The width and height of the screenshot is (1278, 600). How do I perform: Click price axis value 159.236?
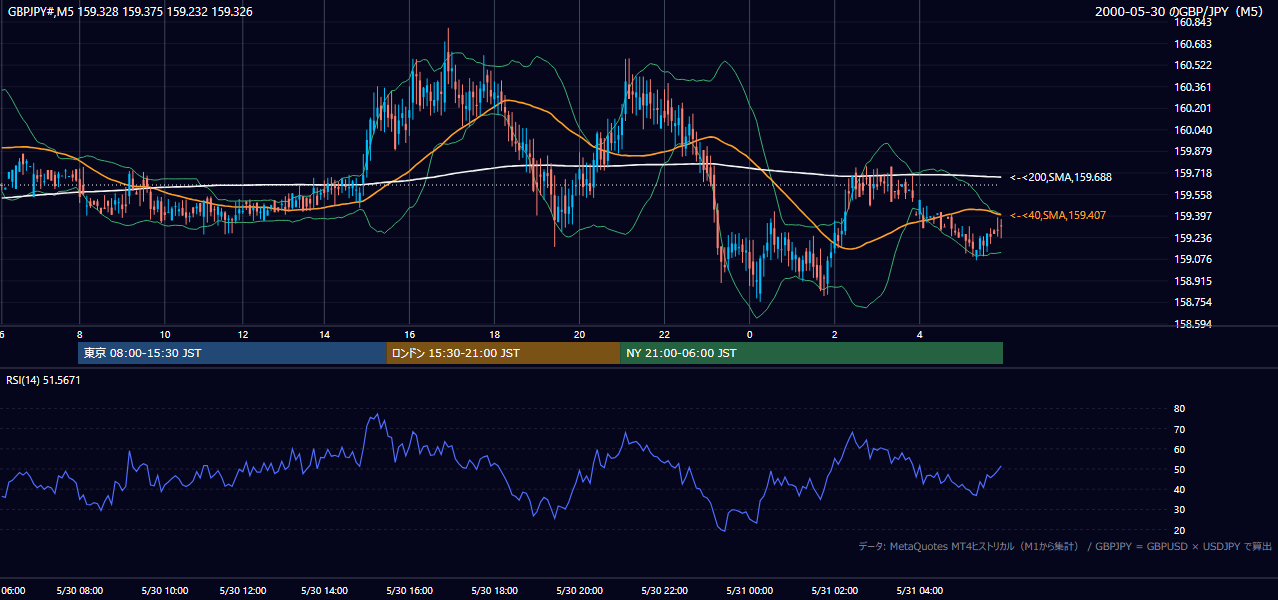(x=1193, y=238)
